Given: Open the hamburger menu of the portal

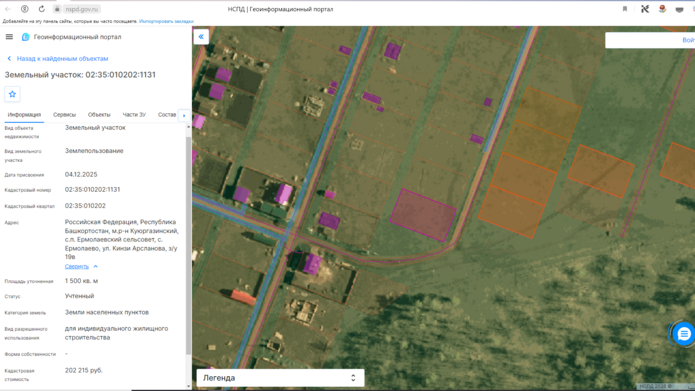Looking at the screenshot, I should pyautogui.click(x=9, y=37).
